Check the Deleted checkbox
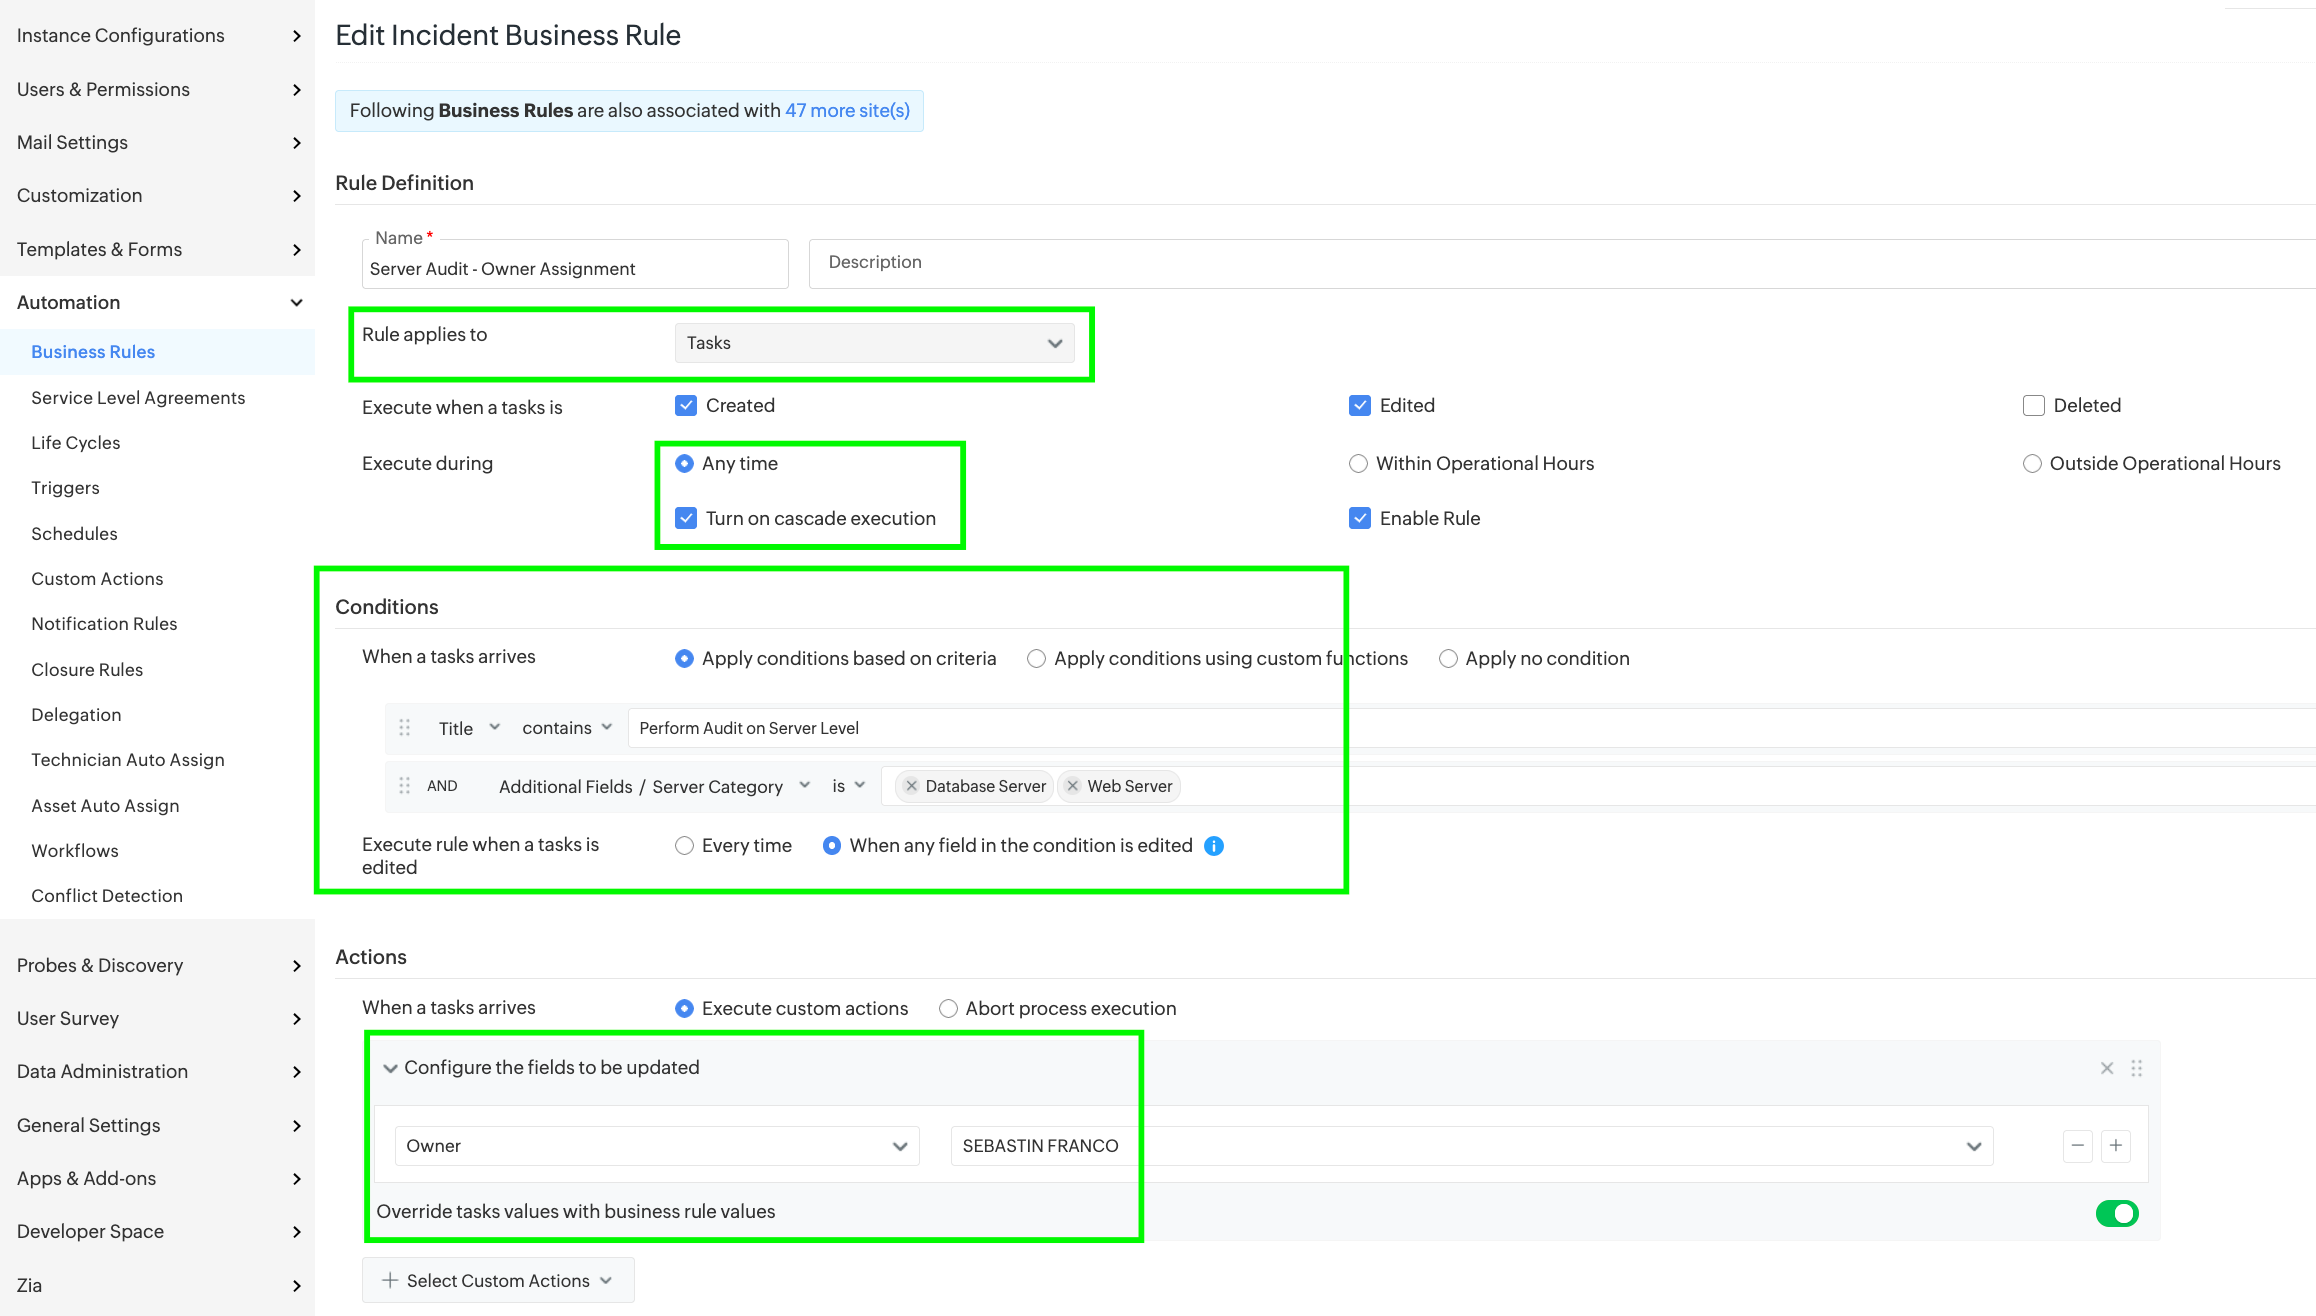2316x1316 pixels. [2033, 406]
